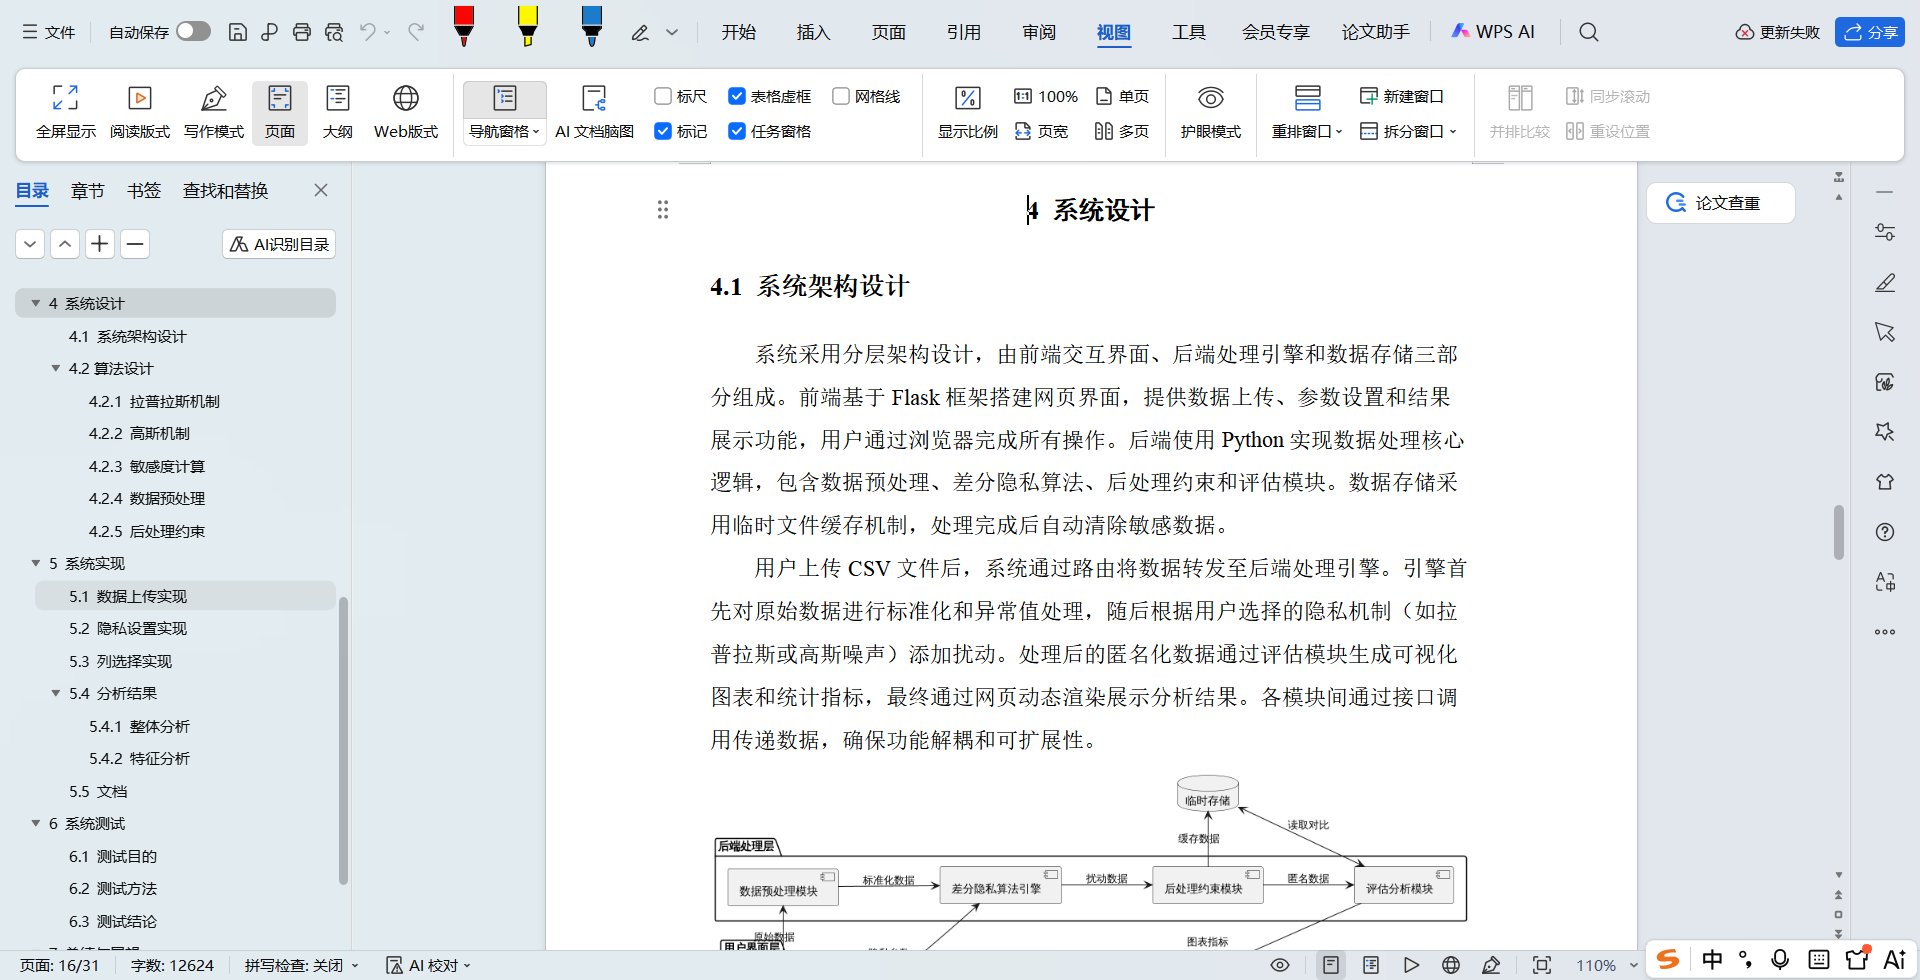The height and width of the screenshot is (980, 1920).
Task: Click the microphone icon in the input bar
Action: [1780, 960]
